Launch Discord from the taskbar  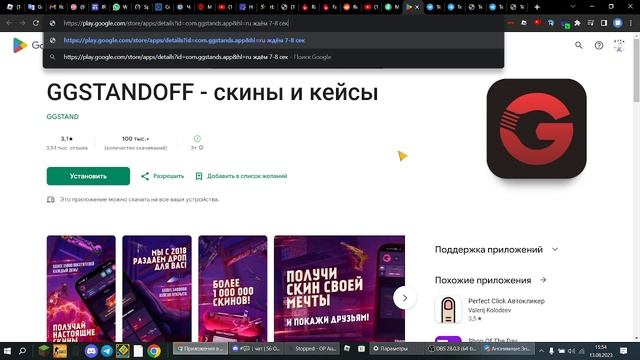[91, 351]
